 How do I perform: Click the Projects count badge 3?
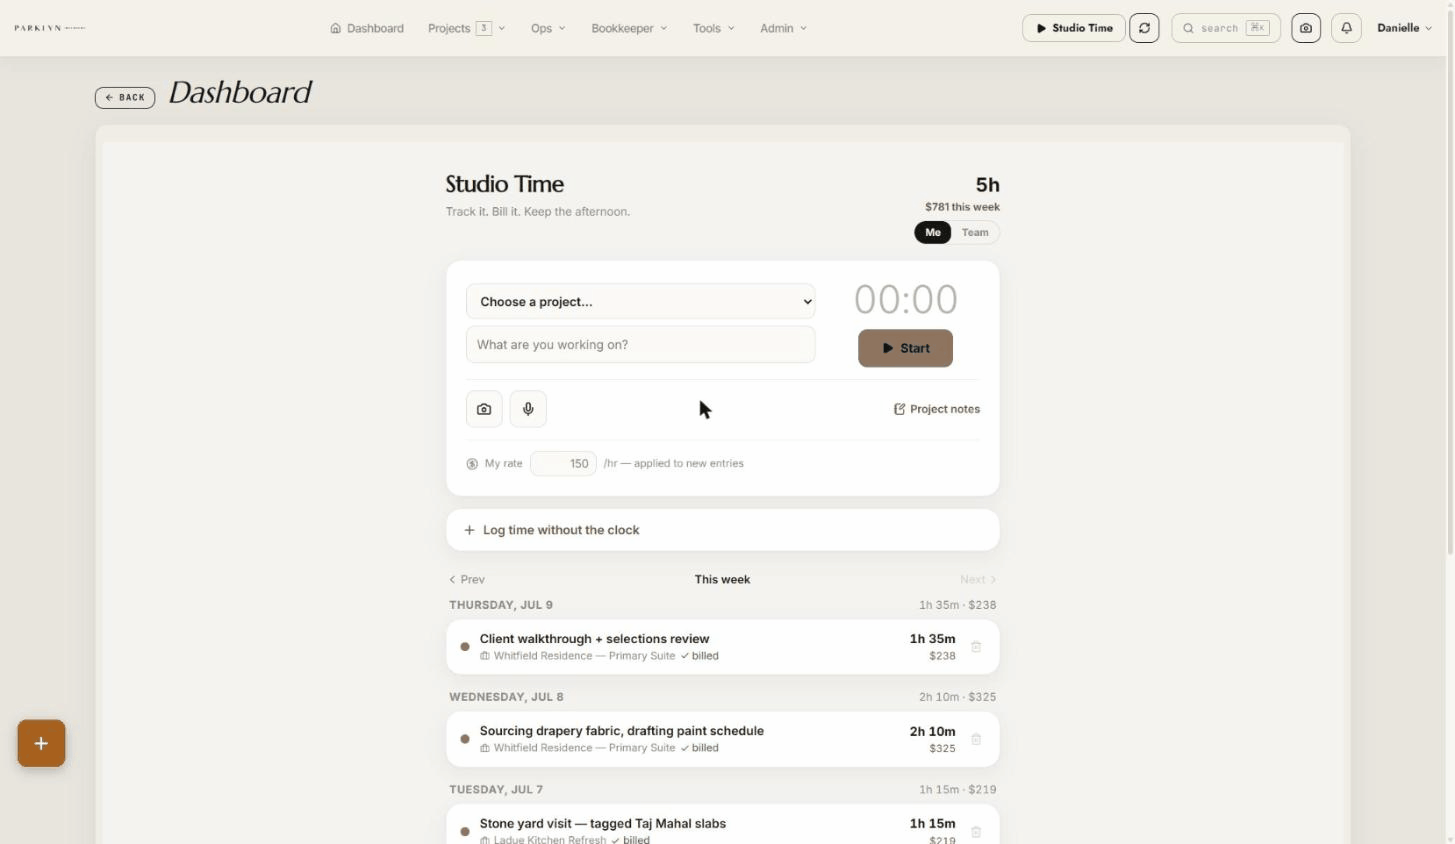click(x=484, y=28)
